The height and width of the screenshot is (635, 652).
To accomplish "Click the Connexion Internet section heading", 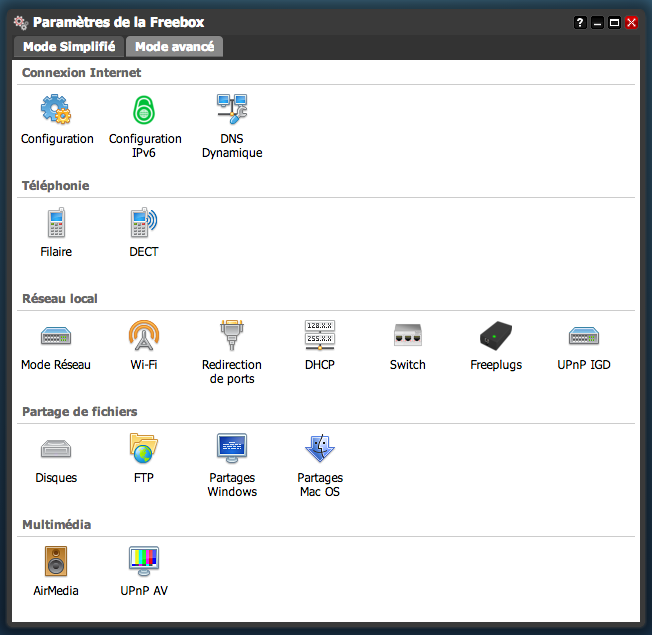I will (82, 73).
